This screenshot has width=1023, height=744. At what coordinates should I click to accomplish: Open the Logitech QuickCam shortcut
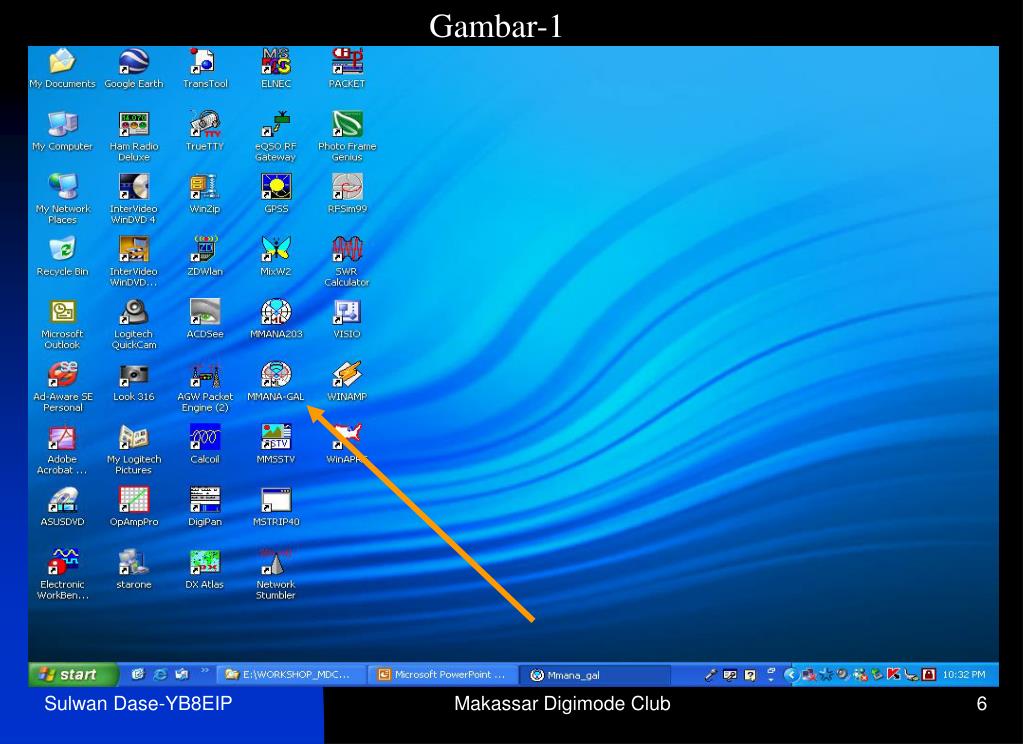[x=134, y=324]
